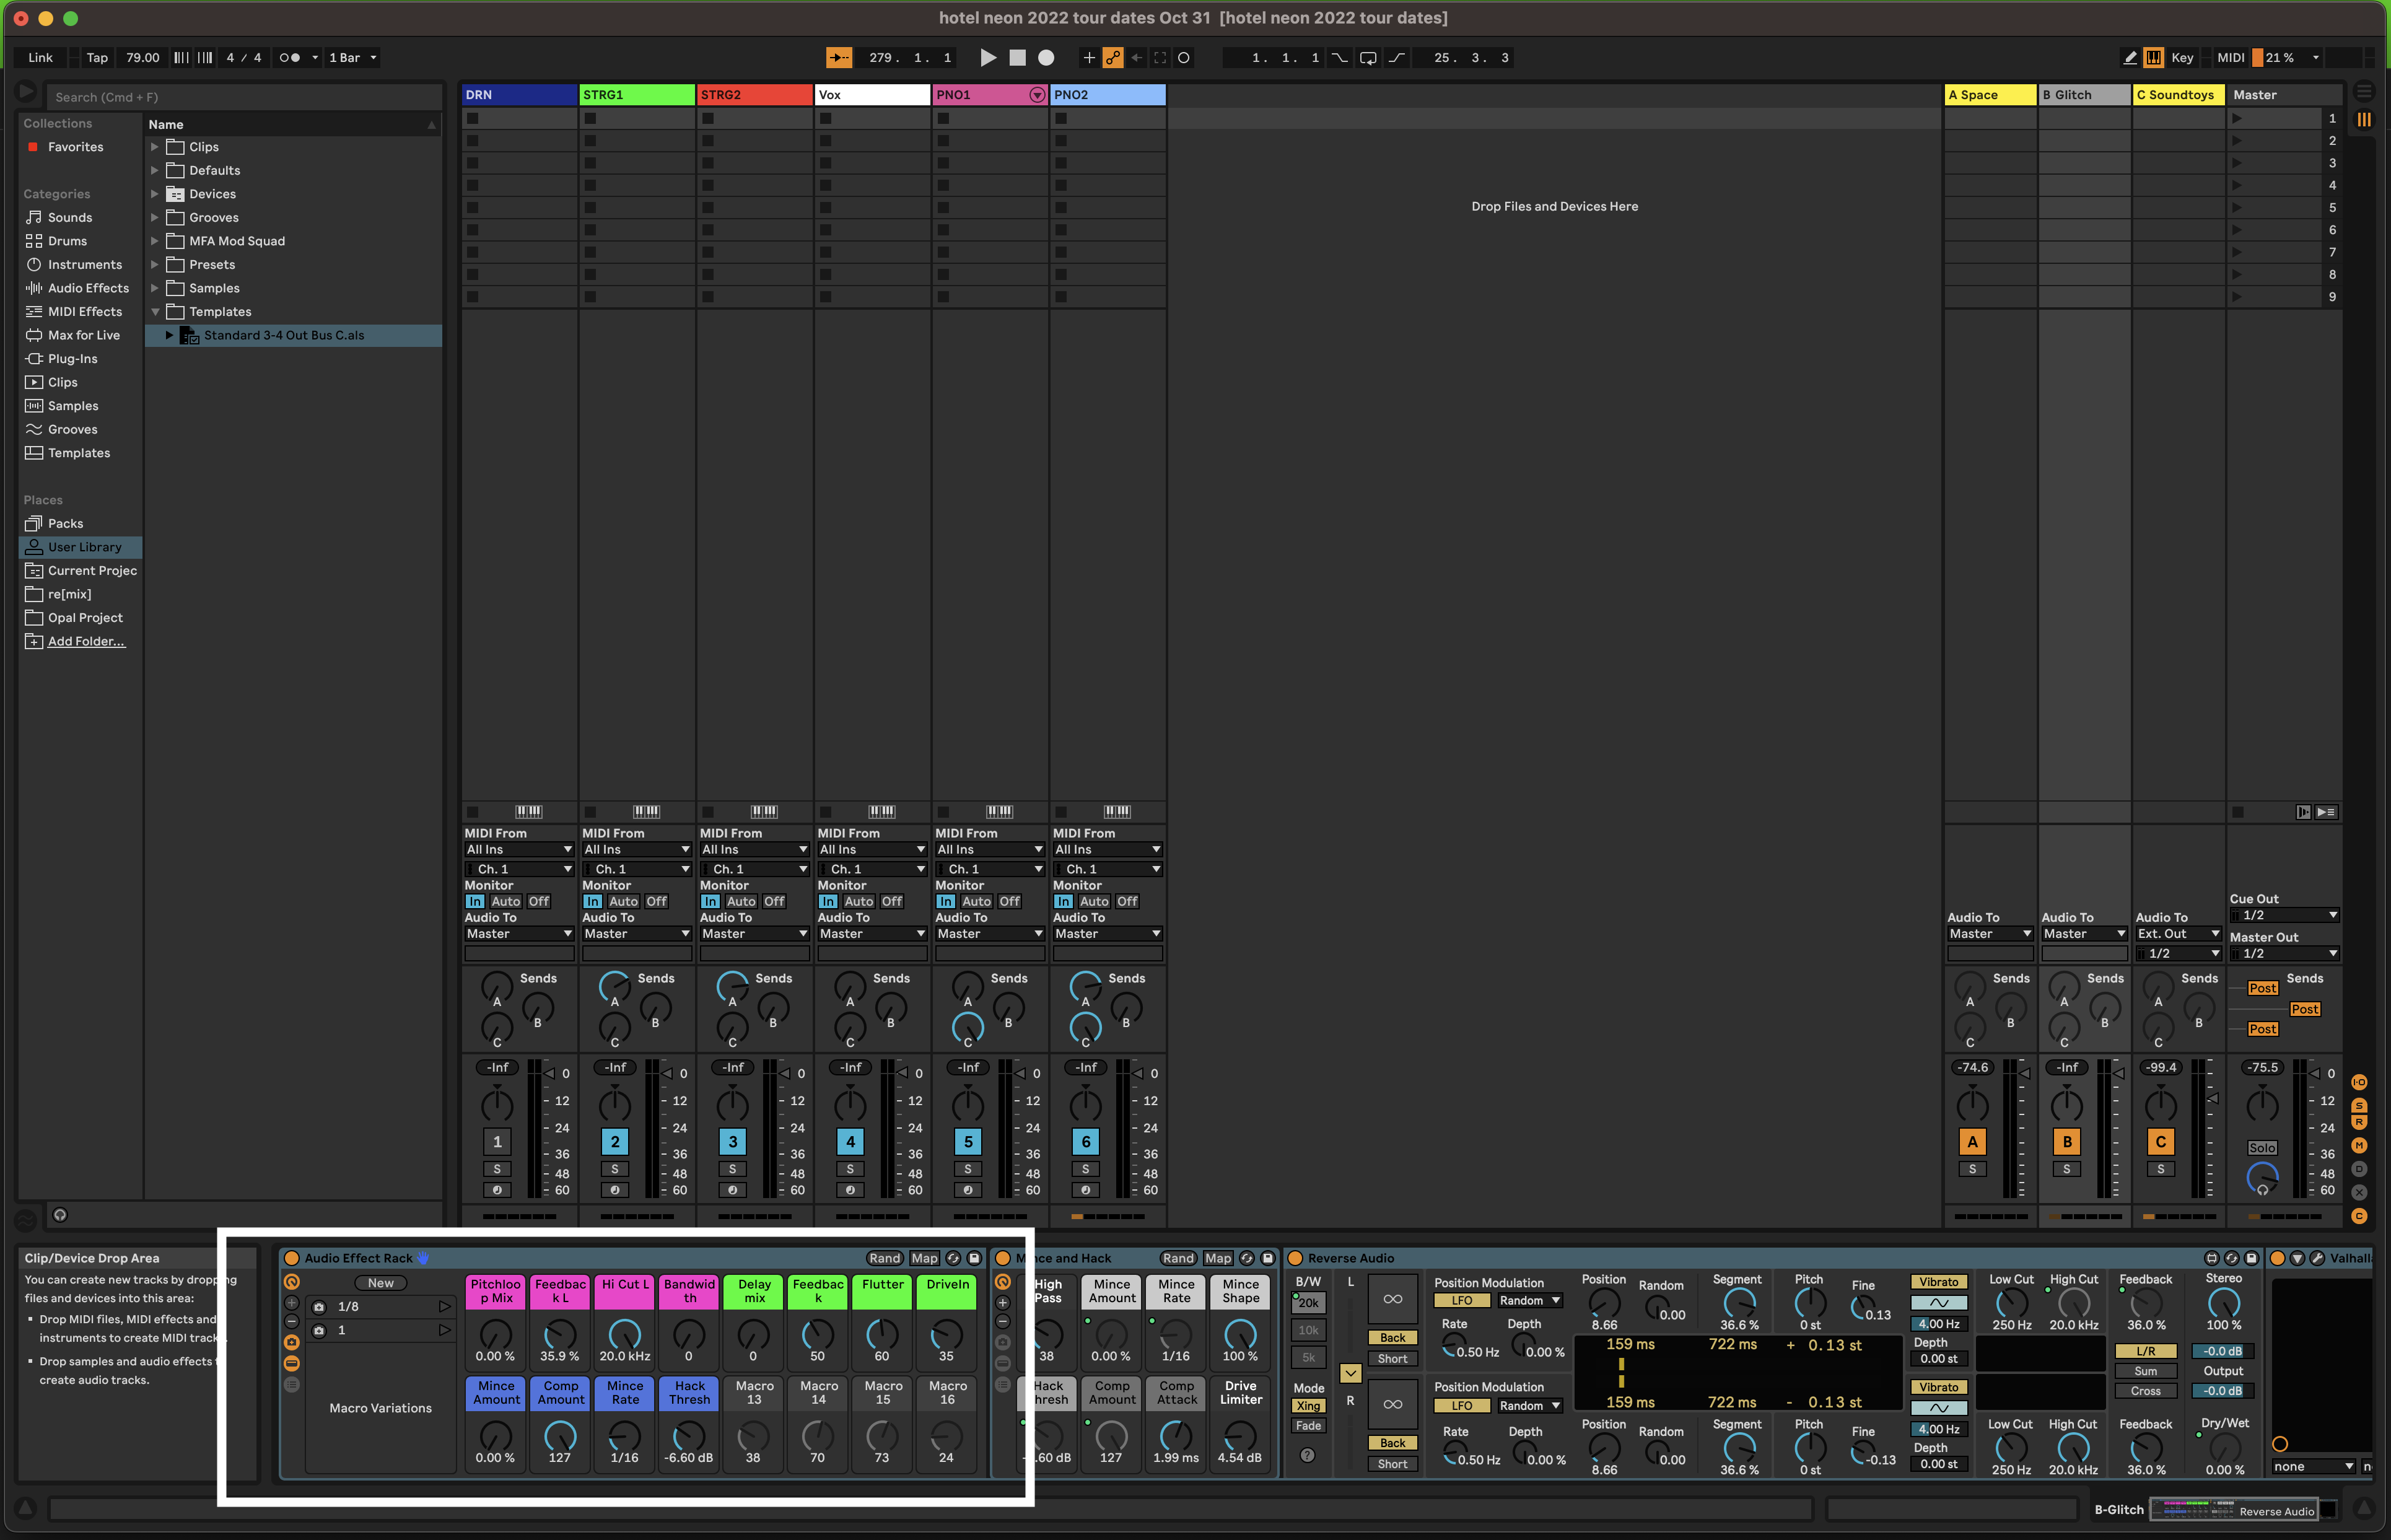Toggle the Follow playback button
Viewport: 2391px width, 1540px height.
[x=840, y=58]
